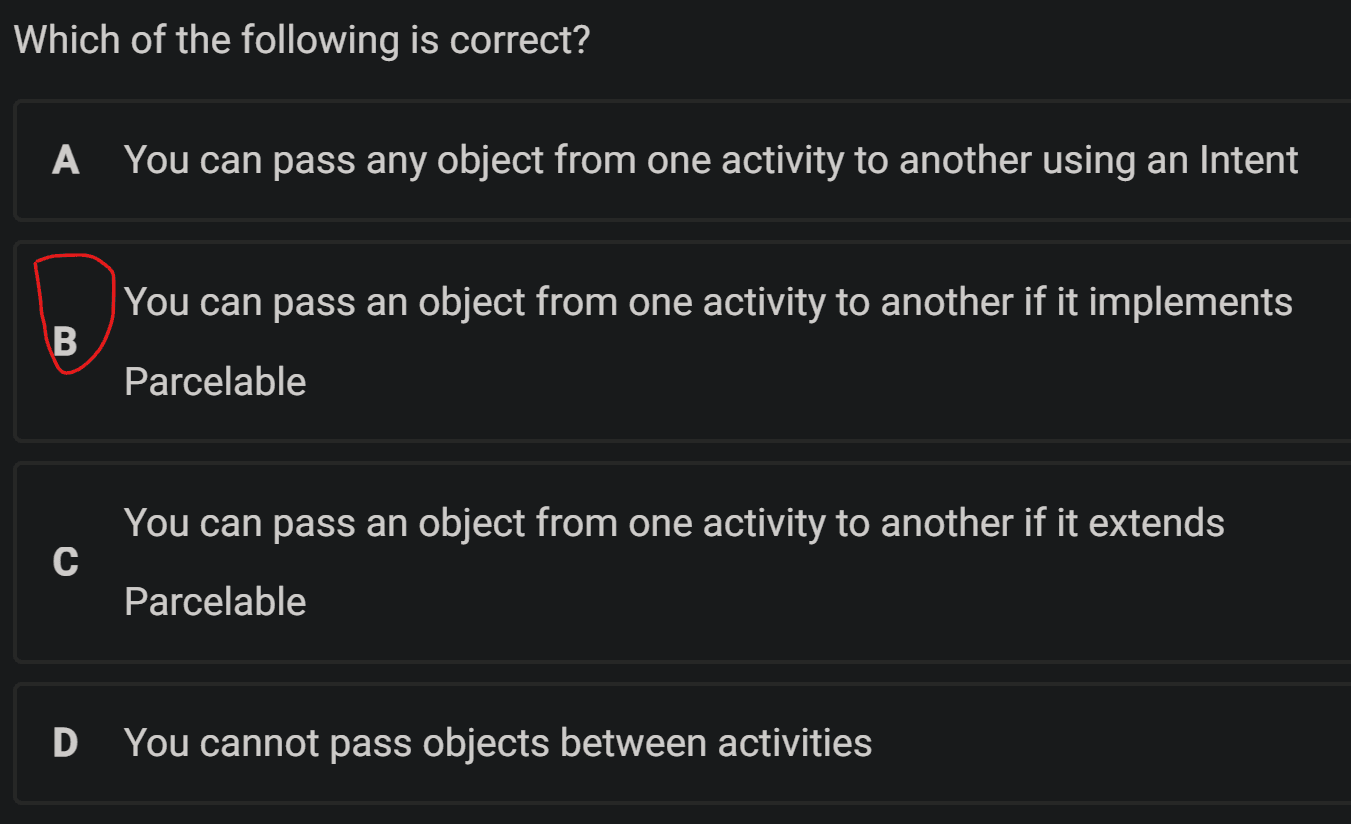
Task: Select answer option letter A
Action: point(66,160)
